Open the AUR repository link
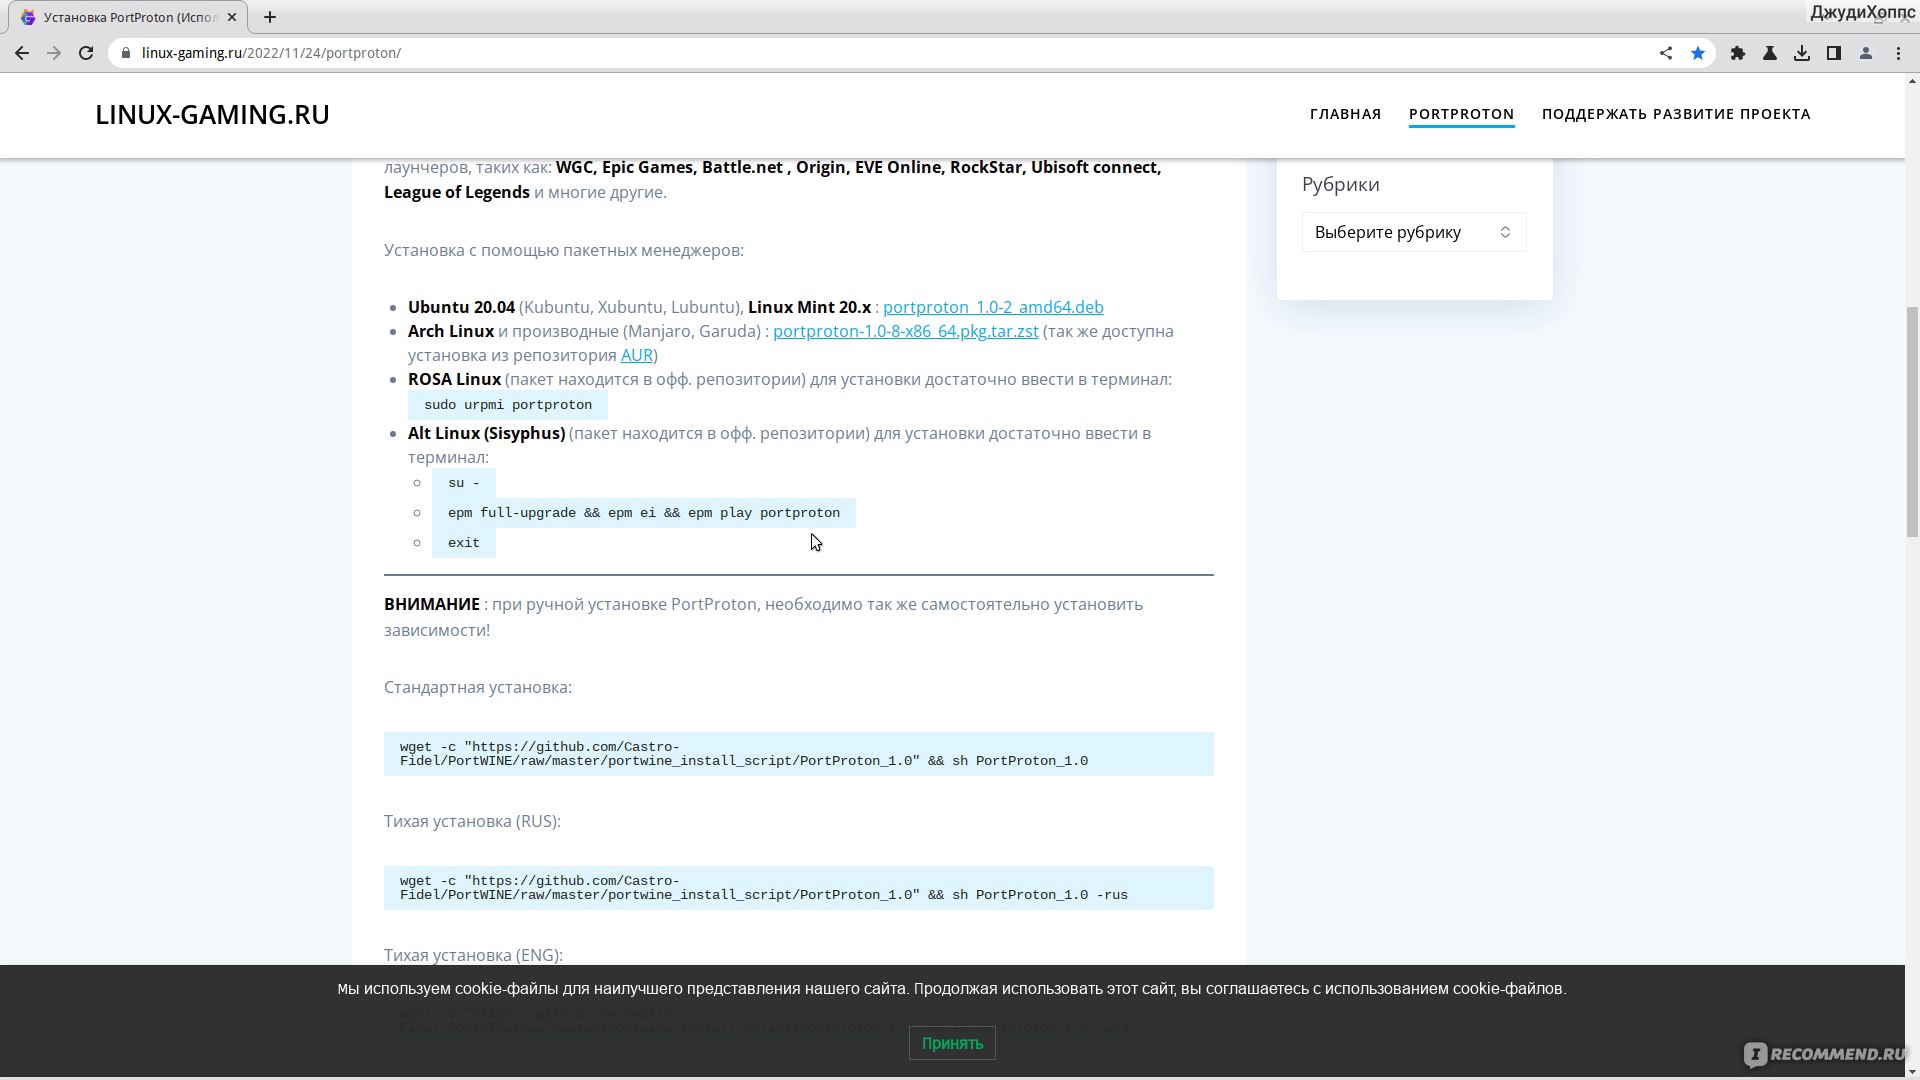The height and width of the screenshot is (1080, 1920). (x=636, y=355)
